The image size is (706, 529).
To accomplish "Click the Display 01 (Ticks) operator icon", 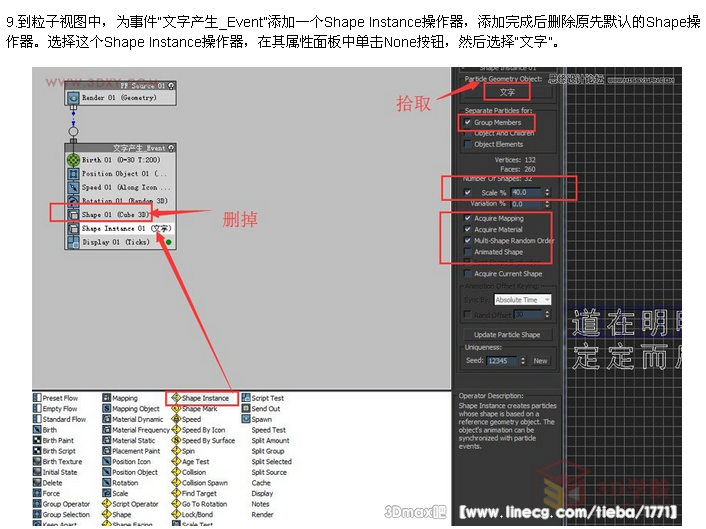I will click(x=73, y=242).
